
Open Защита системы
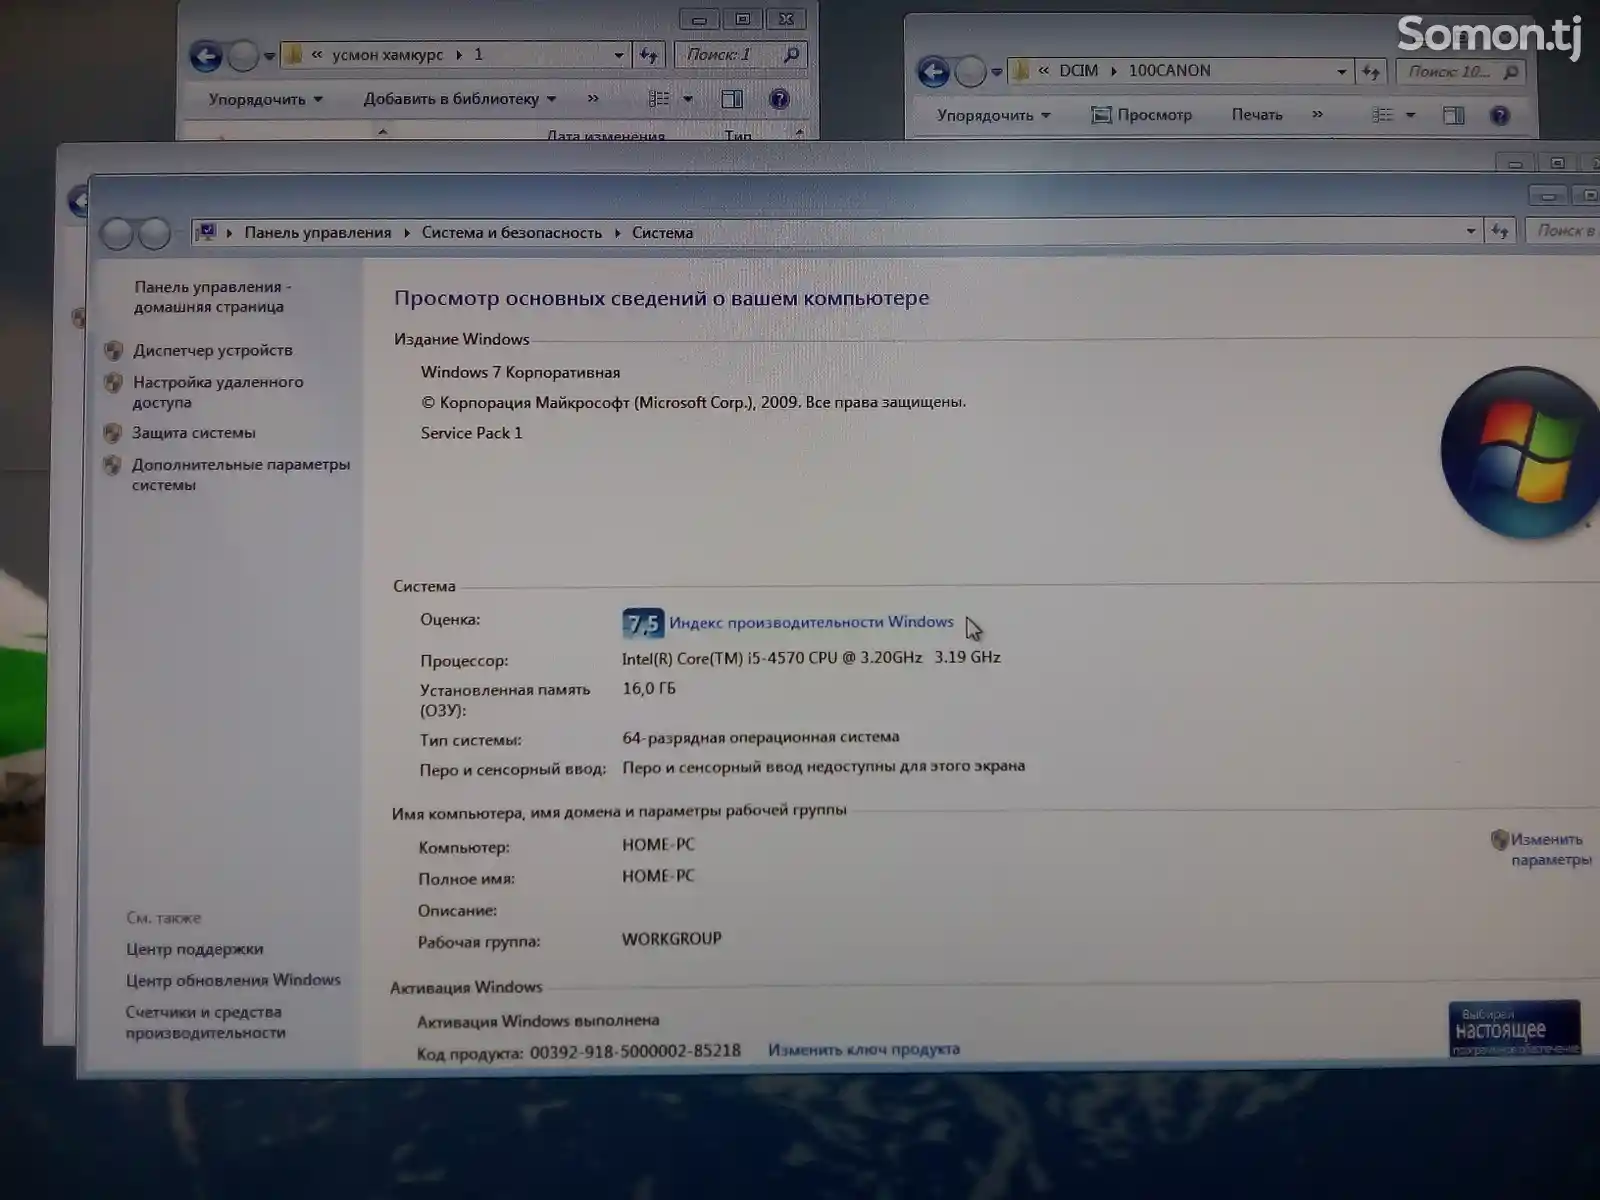pyautogui.click(x=194, y=433)
